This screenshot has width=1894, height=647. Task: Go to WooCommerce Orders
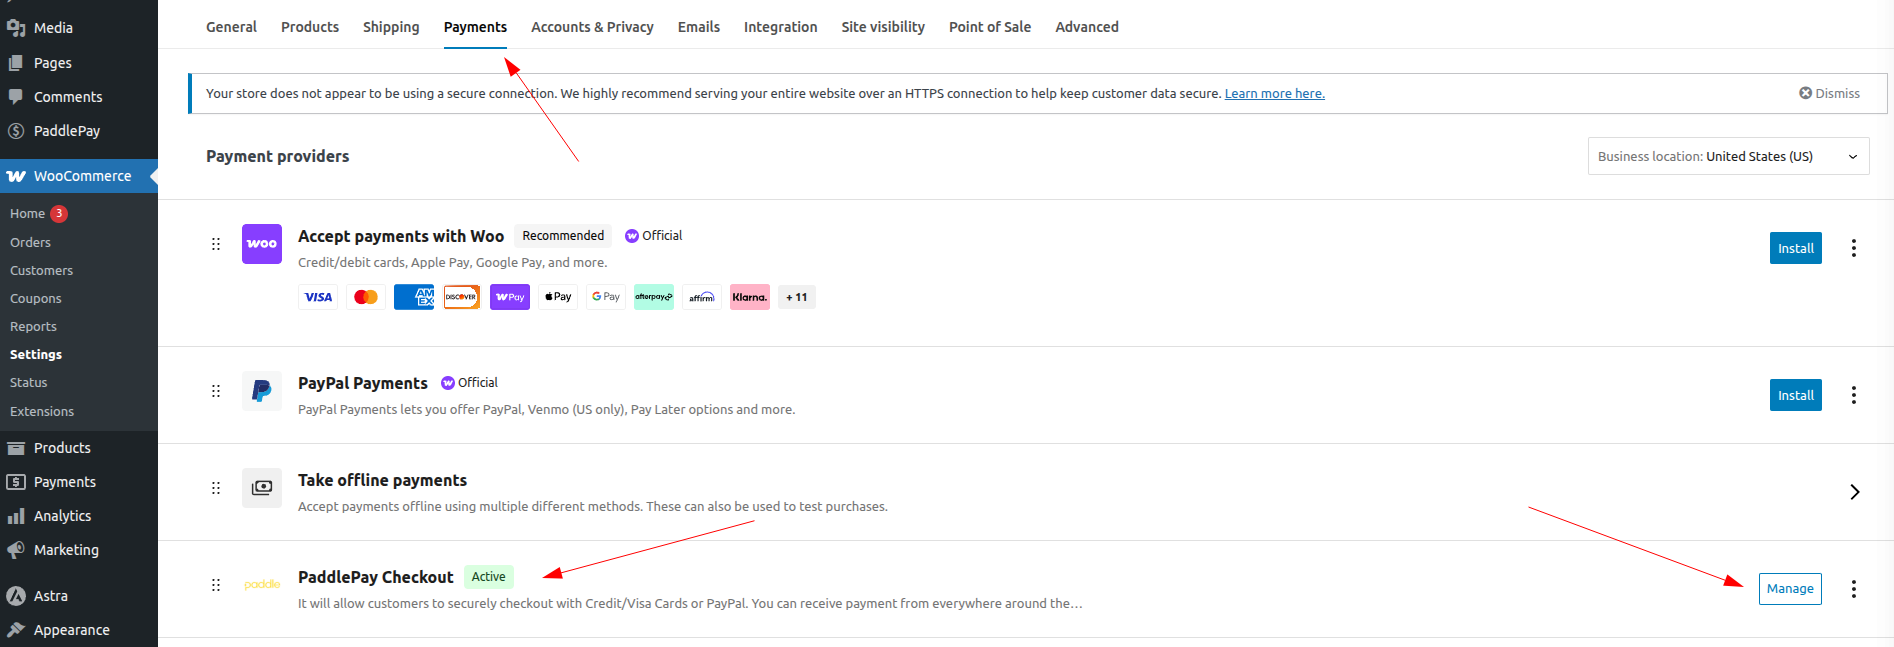click(x=30, y=242)
